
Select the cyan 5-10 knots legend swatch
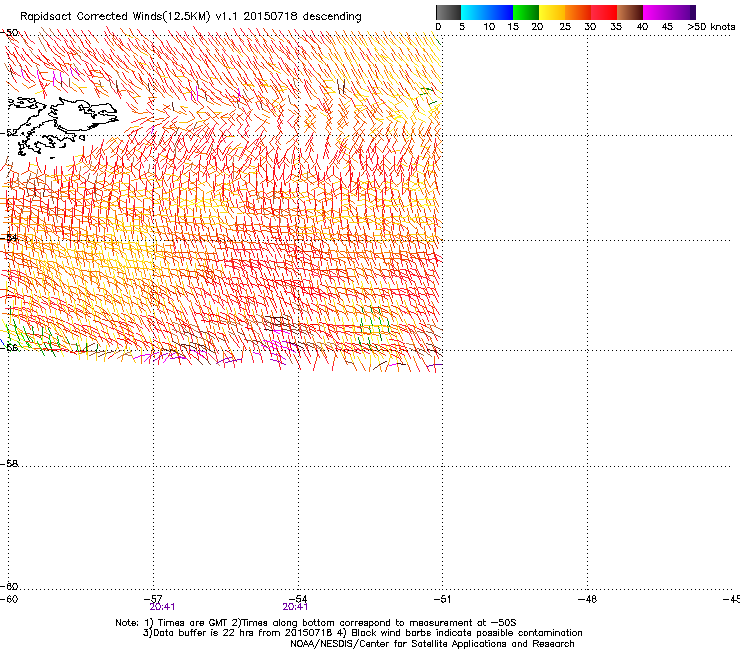pyautogui.click(x=474, y=12)
